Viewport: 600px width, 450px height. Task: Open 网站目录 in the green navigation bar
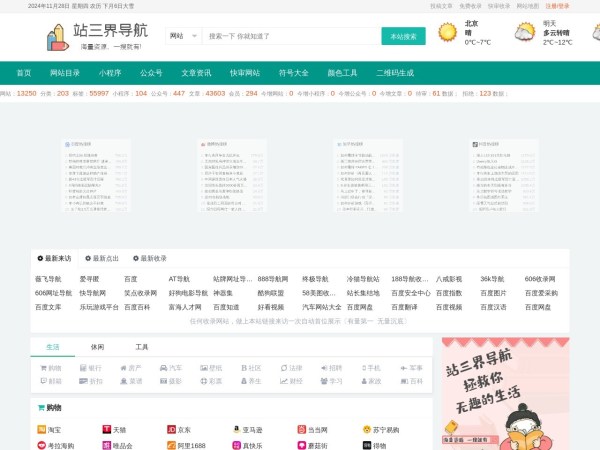67,73
